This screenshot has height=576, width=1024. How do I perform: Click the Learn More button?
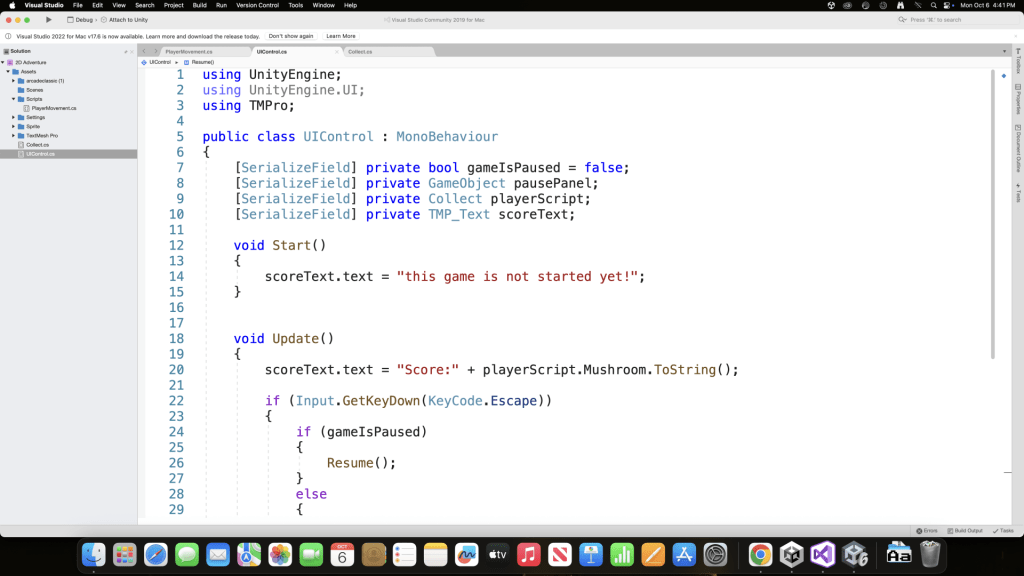coord(341,36)
